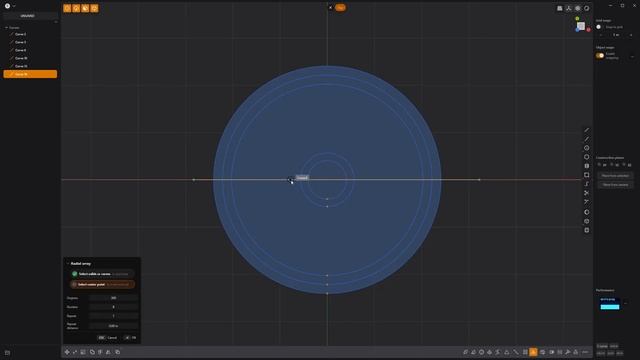Click the third orange selection mode button

(85, 8)
